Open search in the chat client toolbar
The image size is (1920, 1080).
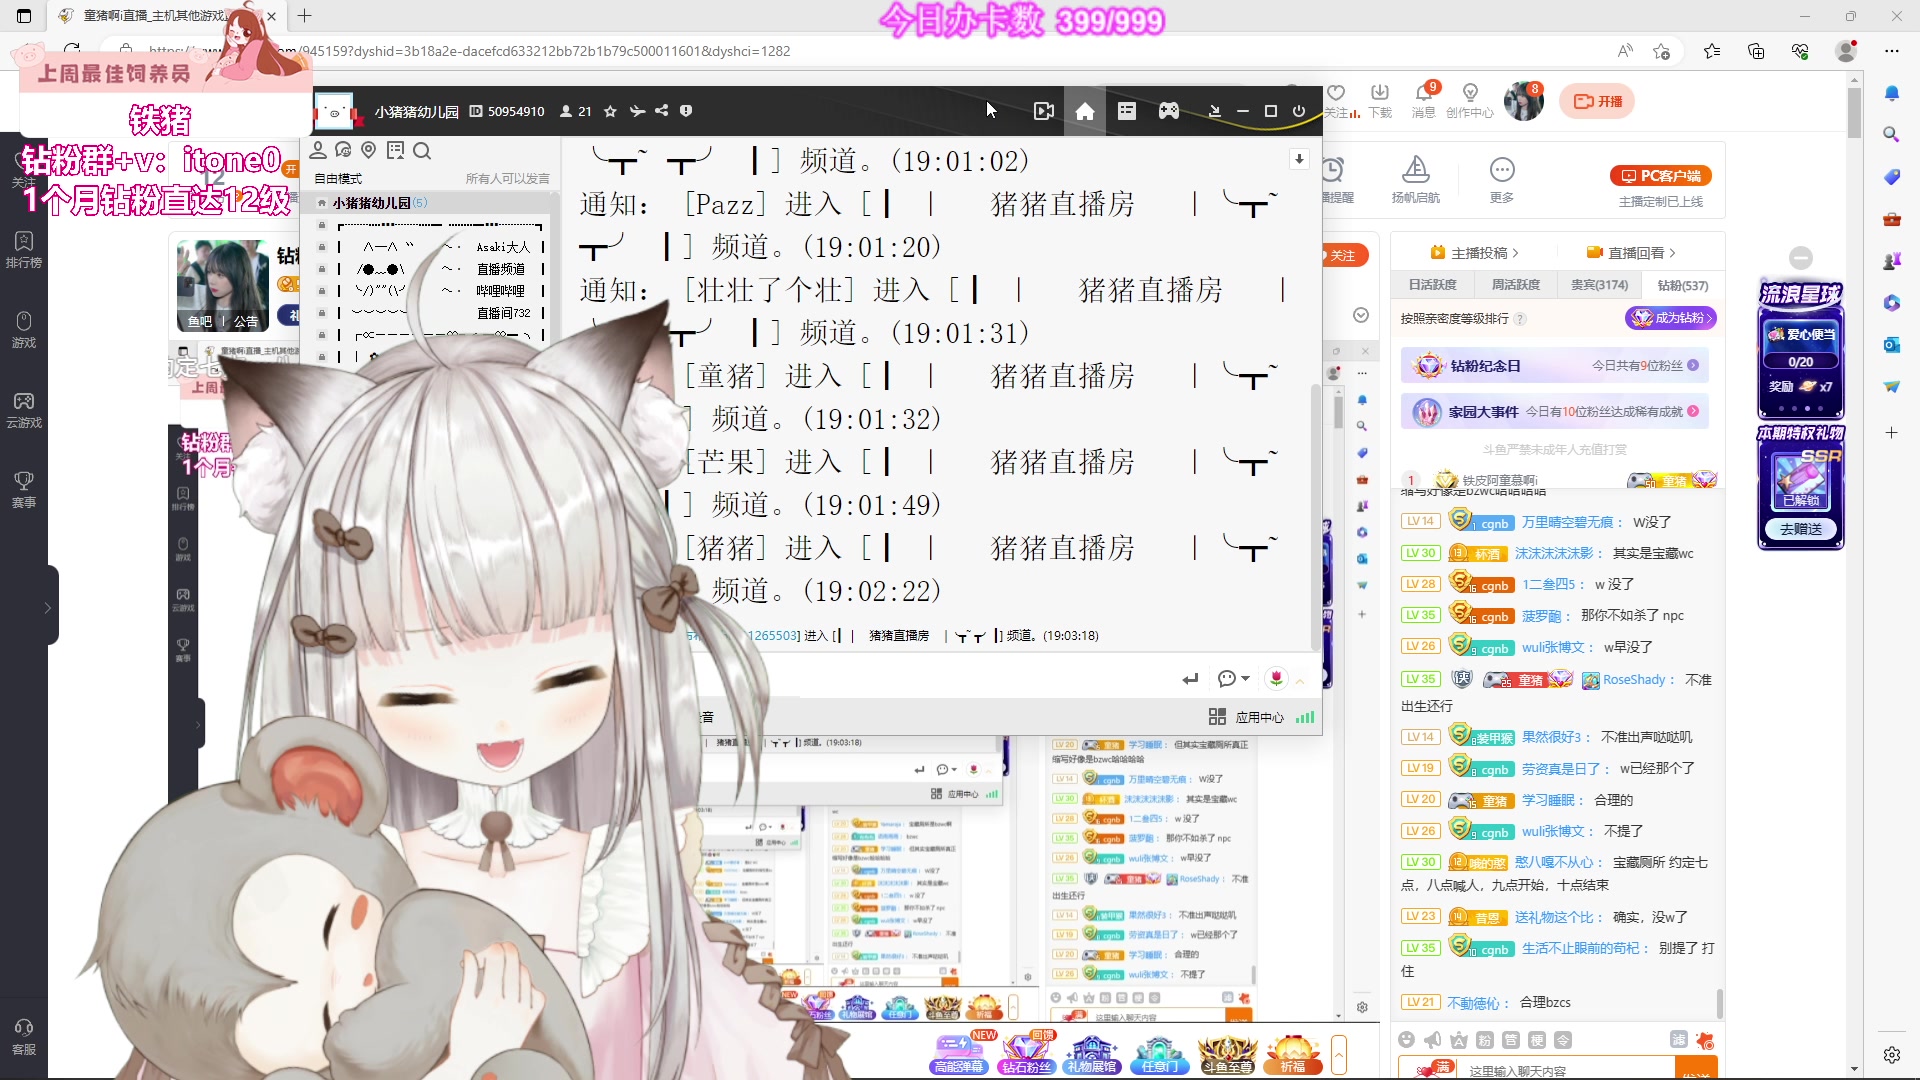424,151
